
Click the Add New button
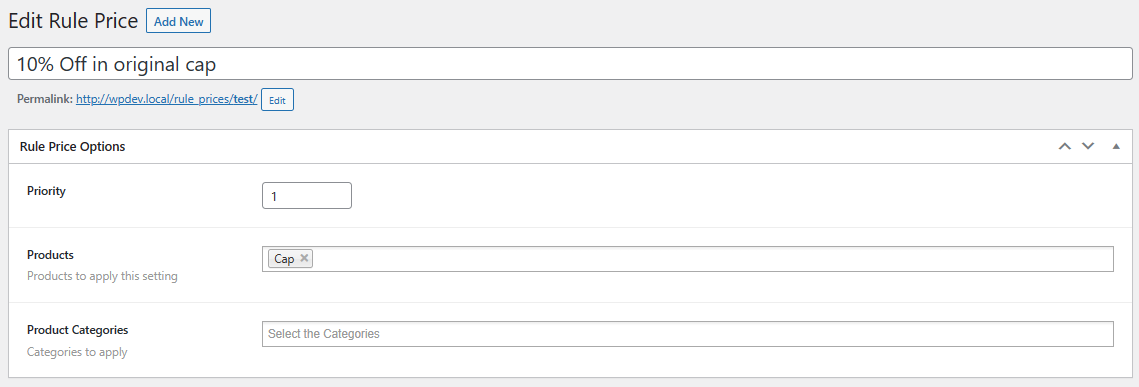tap(179, 21)
